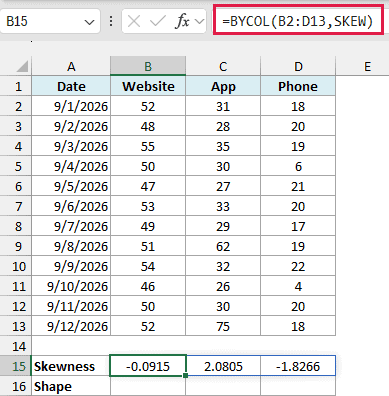389x396 pixels.
Task: Click the App header cell
Action: 223,86
